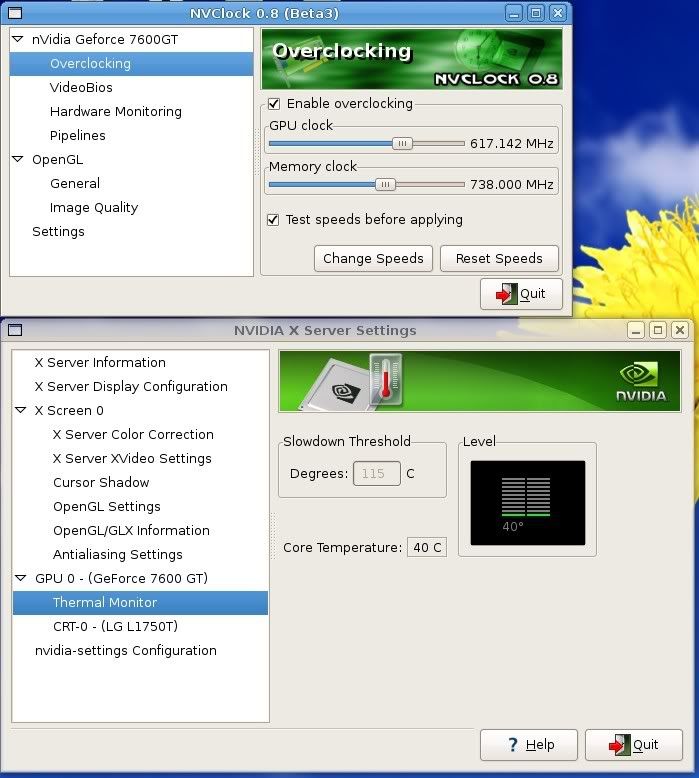Select nVidia Geforce 7600GT tree label
The width and height of the screenshot is (699, 778).
coord(105,39)
